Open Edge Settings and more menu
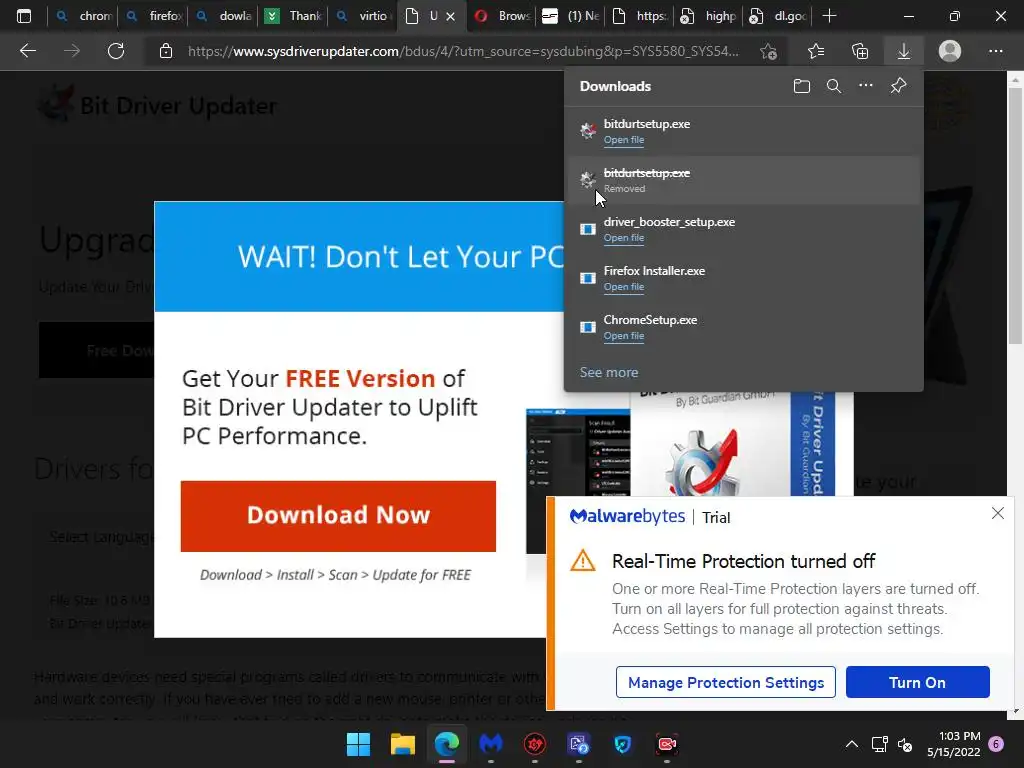The height and width of the screenshot is (768, 1024). [995, 51]
